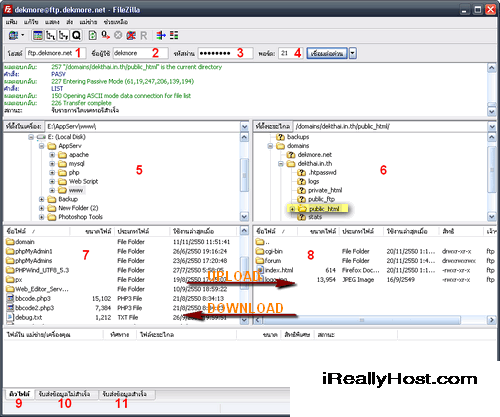The height and width of the screenshot is (417, 500).
Task: Select the www folder in local tree
Action: click(76, 190)
